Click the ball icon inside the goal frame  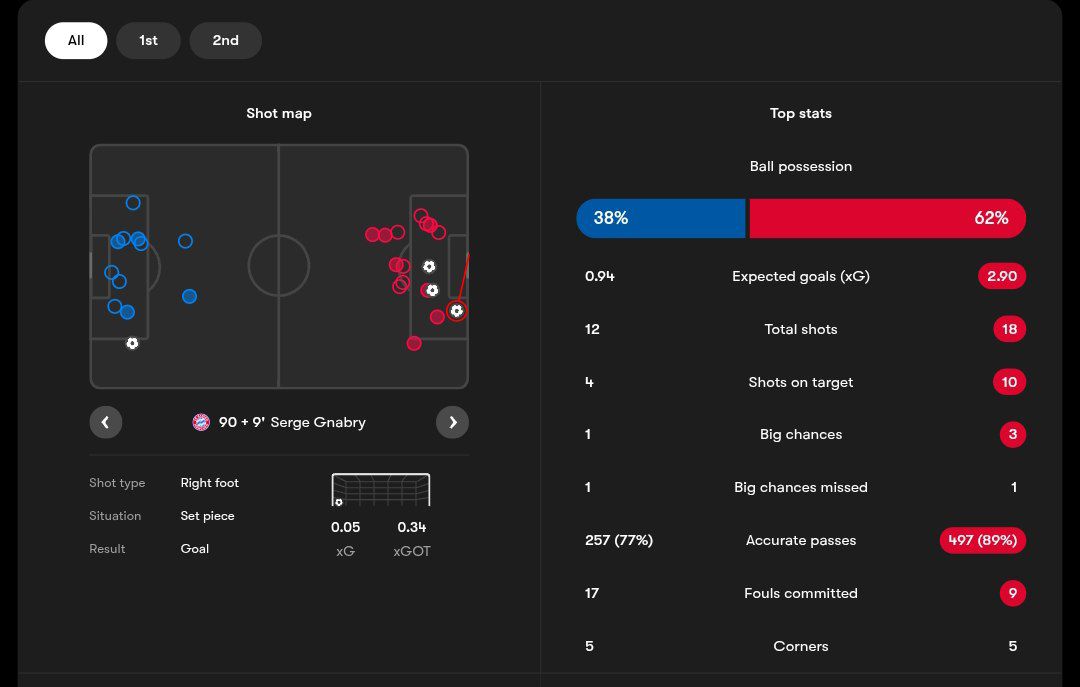click(339, 502)
